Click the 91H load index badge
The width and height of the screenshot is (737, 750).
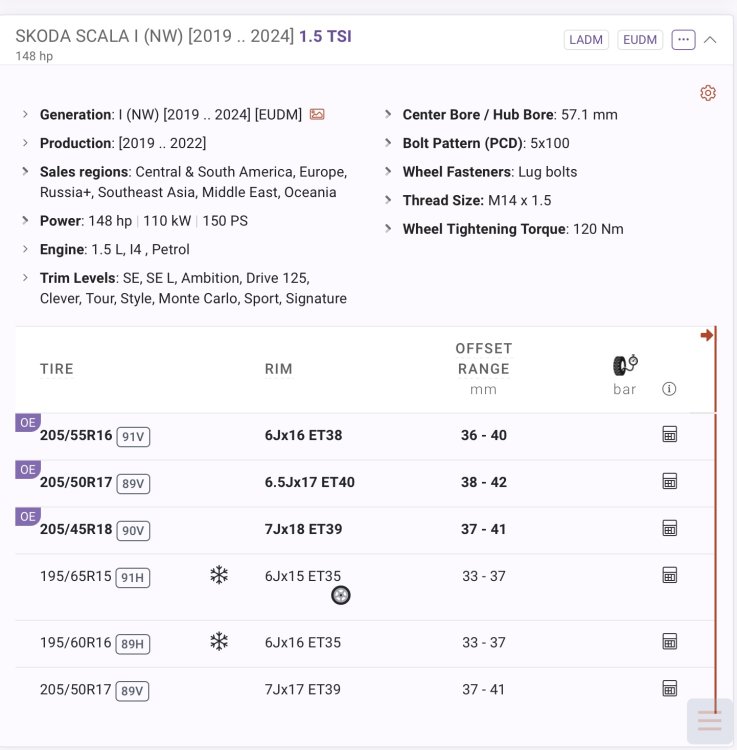click(132, 577)
